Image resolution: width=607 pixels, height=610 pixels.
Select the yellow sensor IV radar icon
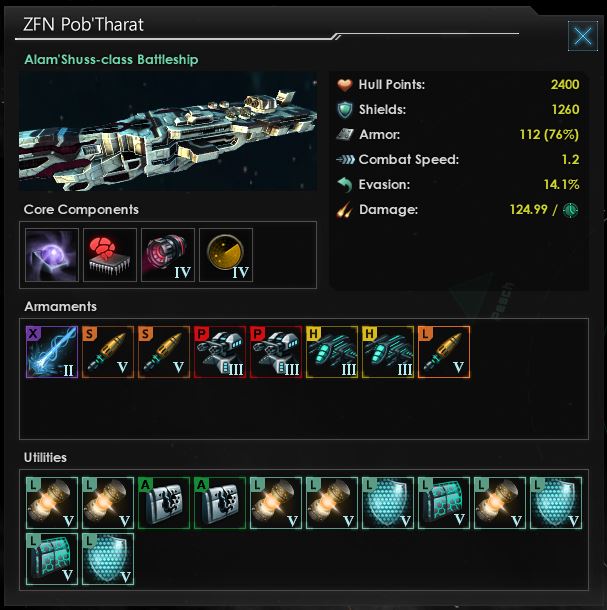[x=226, y=255]
